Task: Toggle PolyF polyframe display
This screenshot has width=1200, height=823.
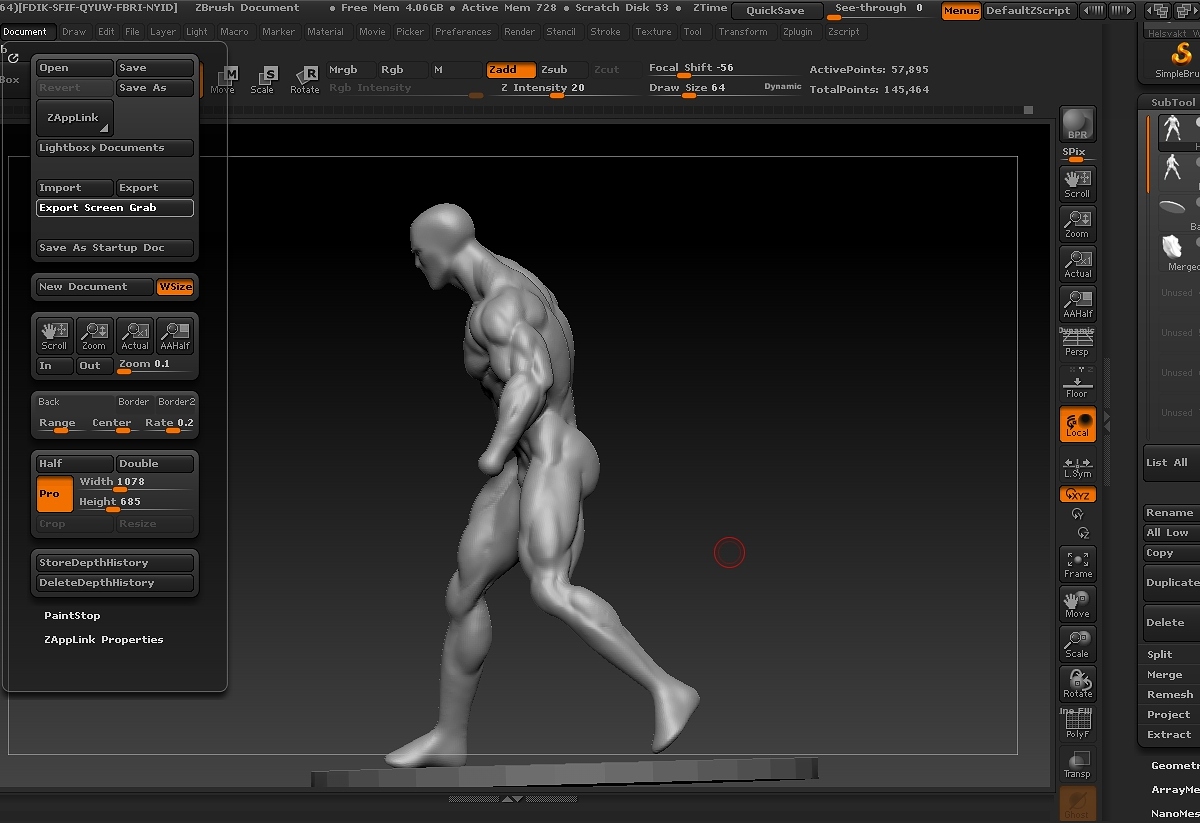Action: (x=1077, y=723)
